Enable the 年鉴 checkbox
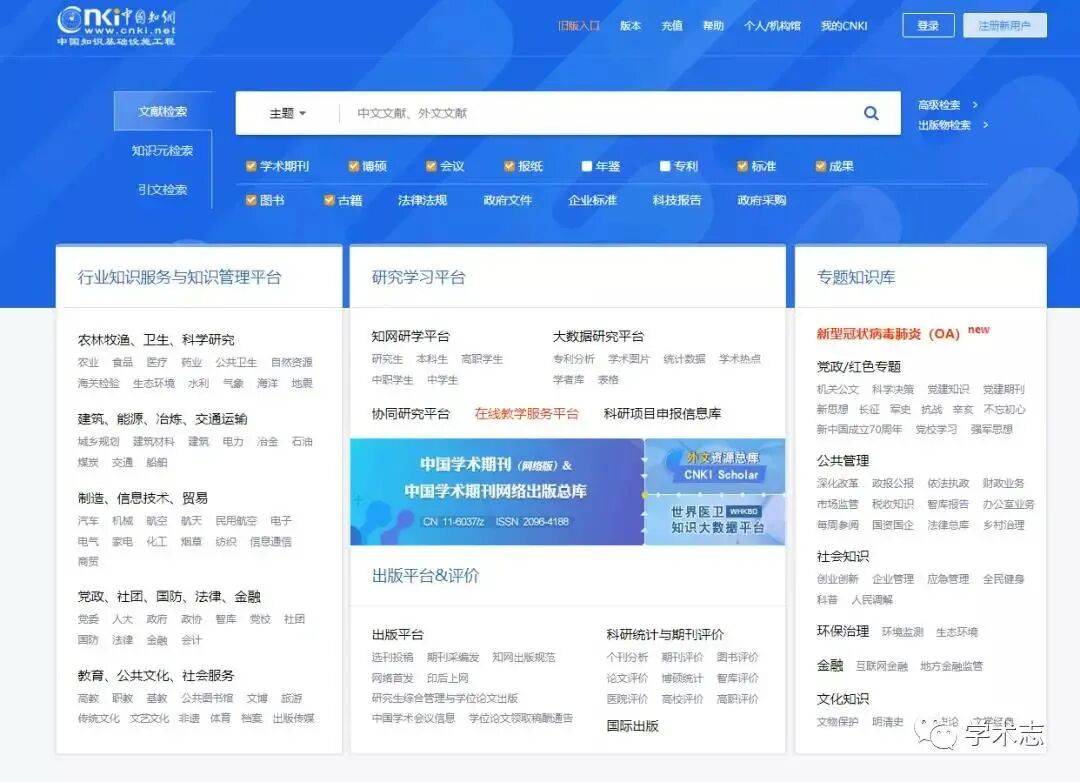 (587, 166)
